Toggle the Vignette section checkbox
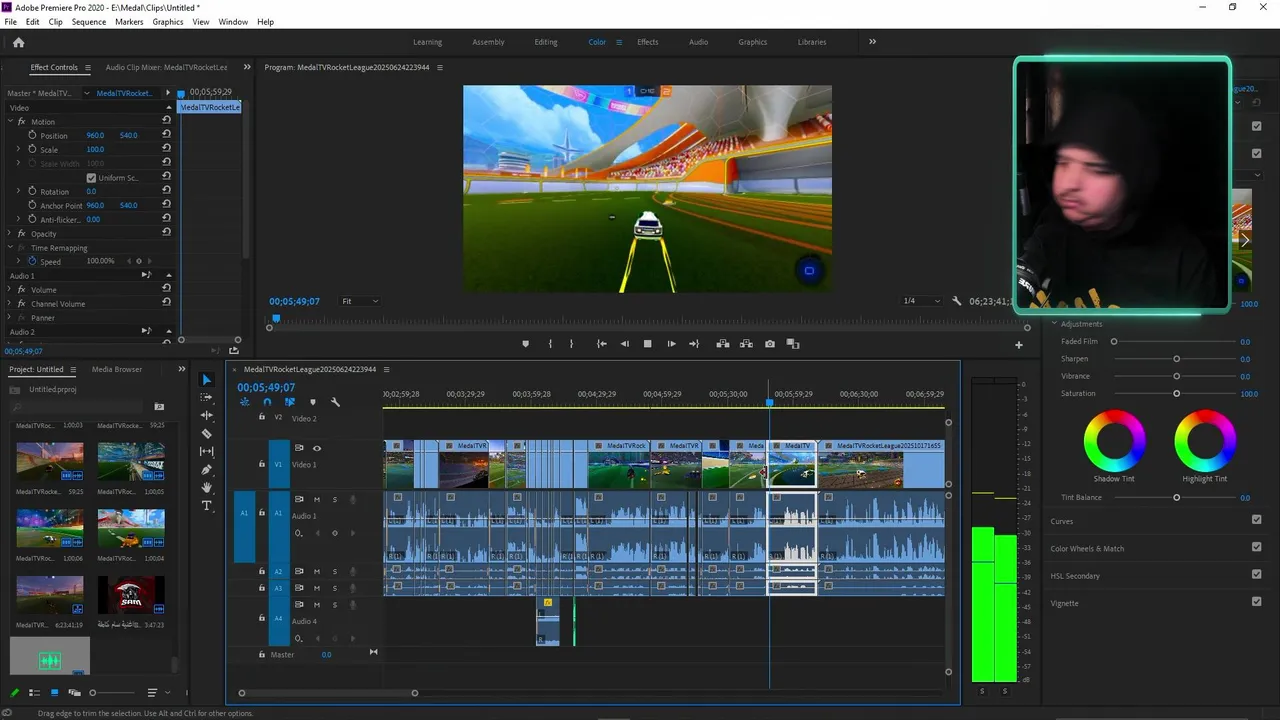Screen dimensions: 1280x720 [x=1257, y=602]
